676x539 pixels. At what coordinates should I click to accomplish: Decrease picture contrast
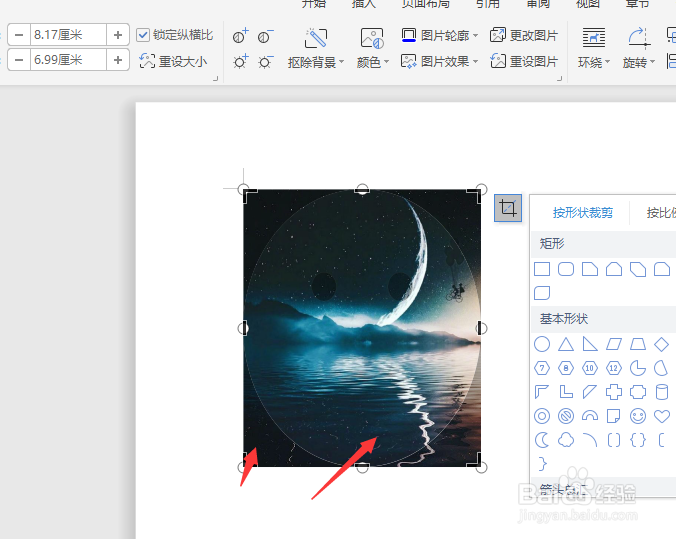[265, 36]
